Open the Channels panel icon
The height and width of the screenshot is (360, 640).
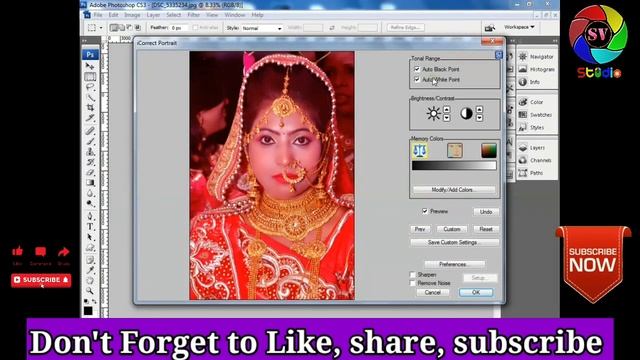[523, 160]
